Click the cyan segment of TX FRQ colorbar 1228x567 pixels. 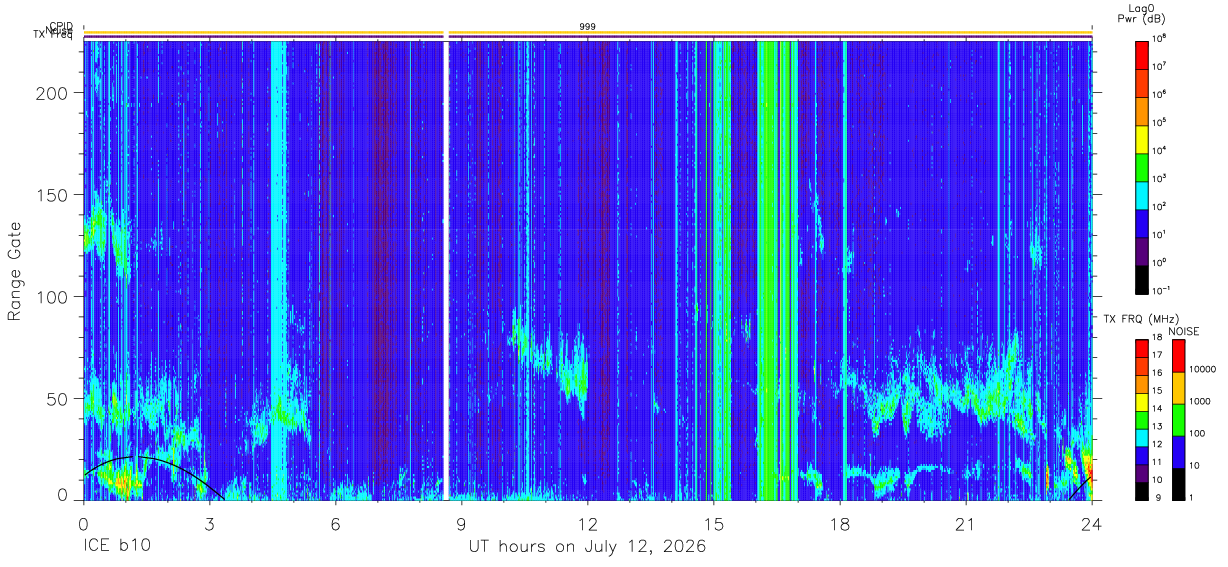pos(1142,437)
